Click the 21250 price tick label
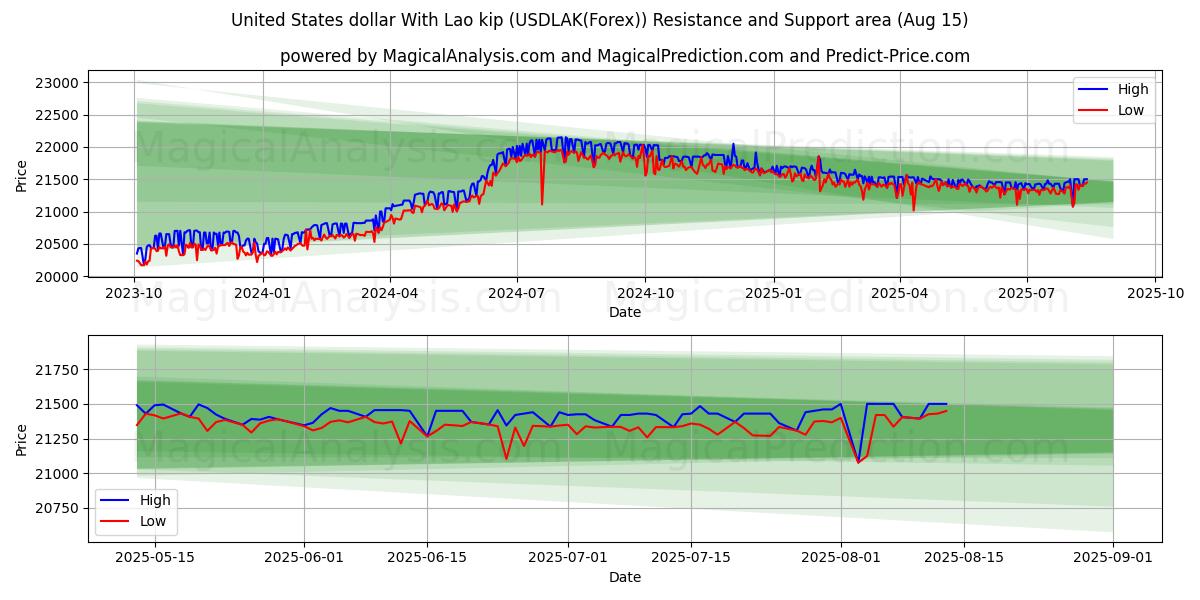Image resolution: width=1200 pixels, height=600 pixels. pyautogui.click(x=56, y=439)
